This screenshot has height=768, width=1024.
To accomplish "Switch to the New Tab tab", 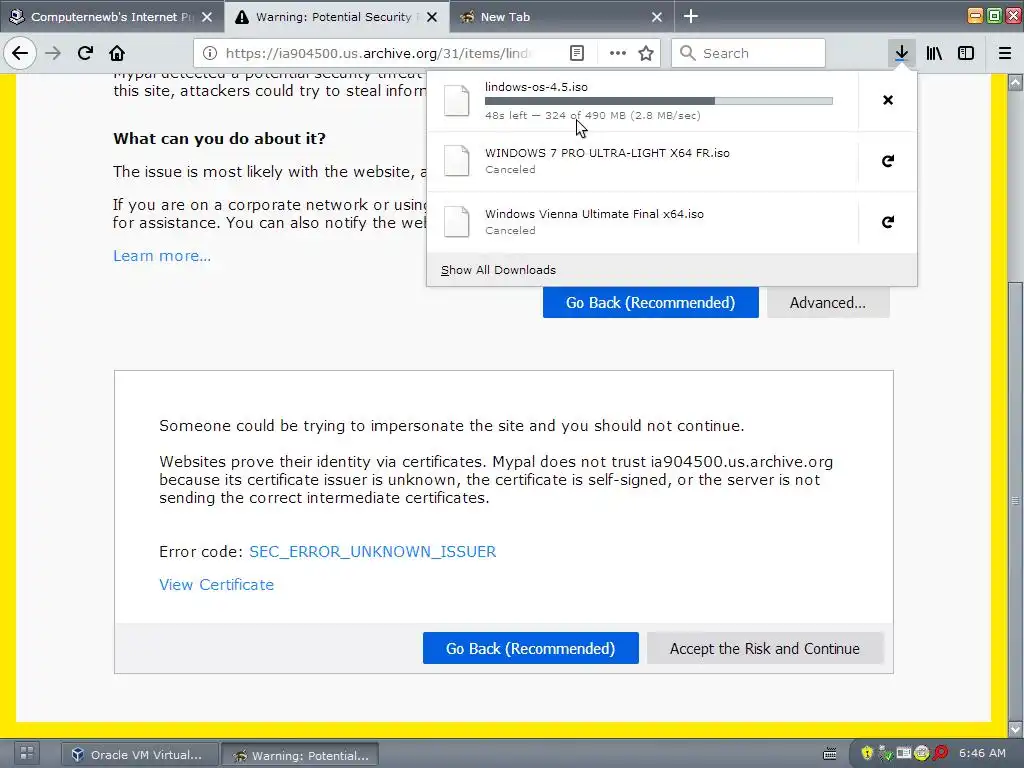I will tap(562, 17).
